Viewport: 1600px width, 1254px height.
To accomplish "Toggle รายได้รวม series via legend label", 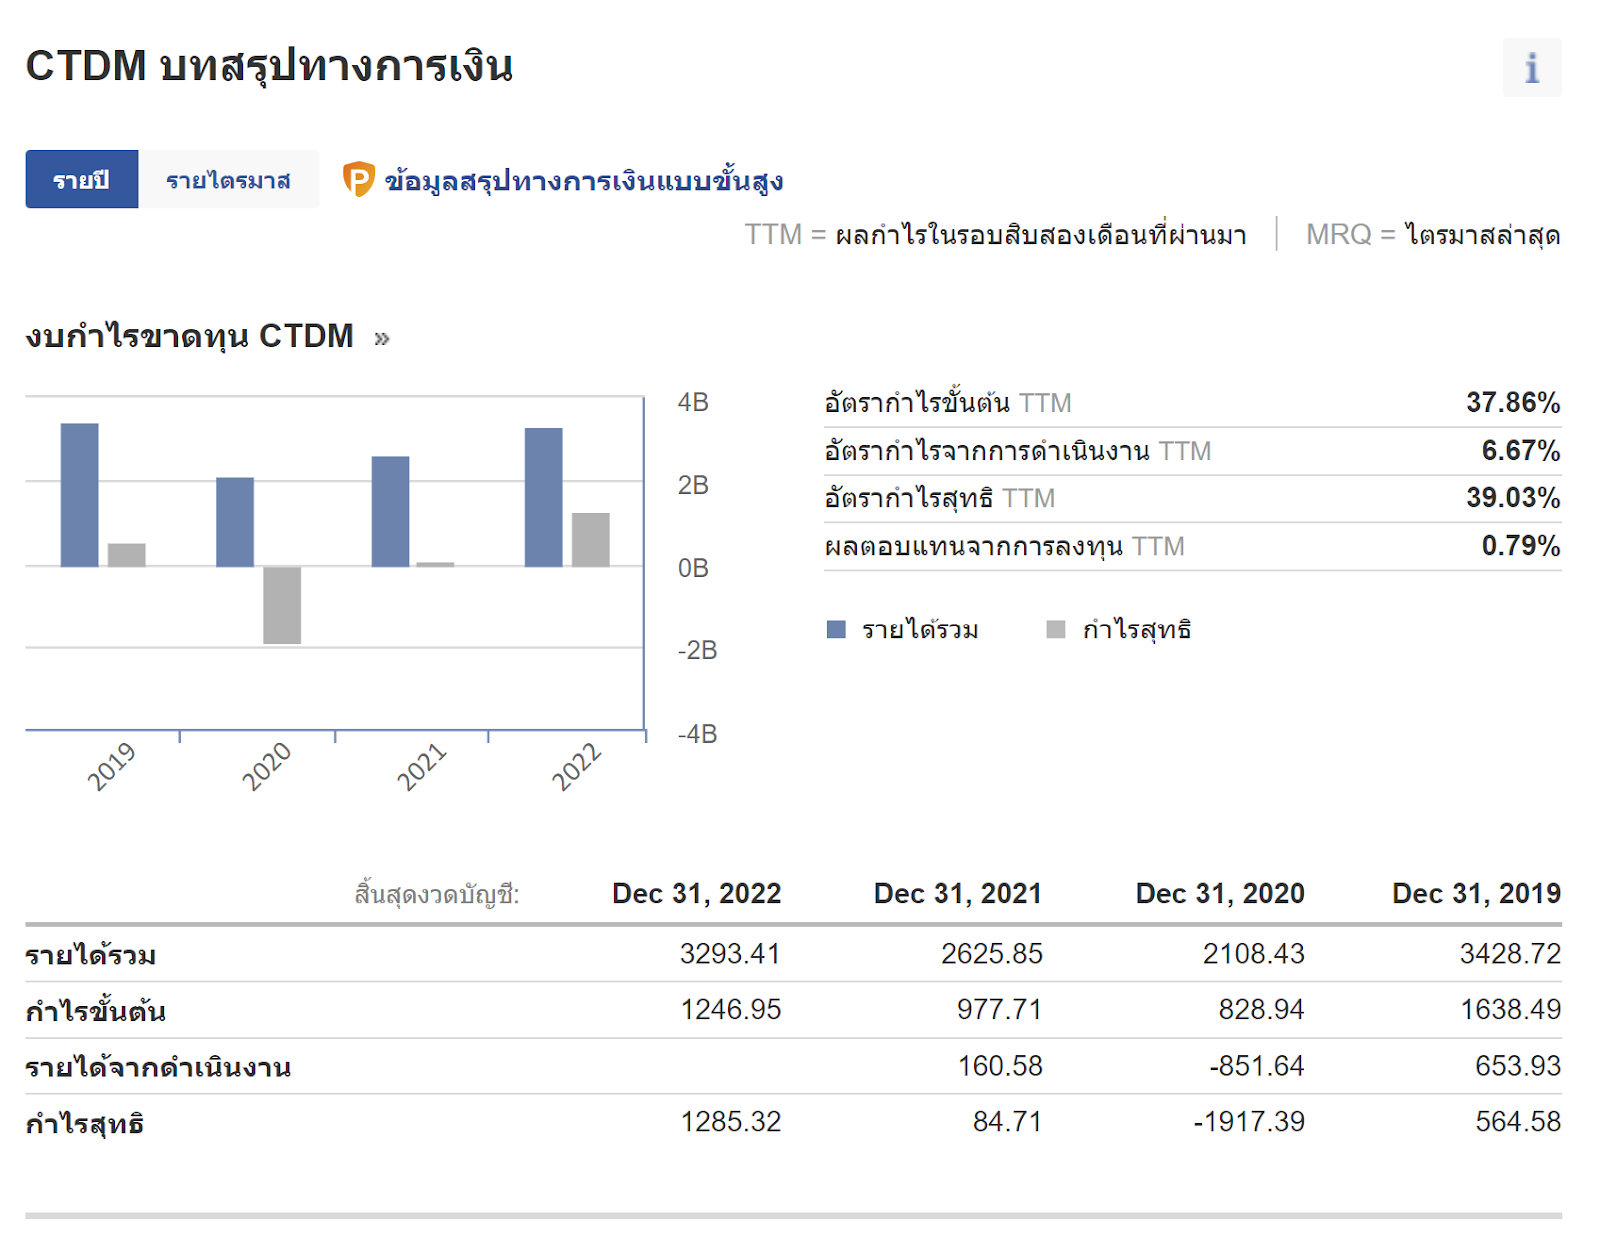I will (920, 630).
